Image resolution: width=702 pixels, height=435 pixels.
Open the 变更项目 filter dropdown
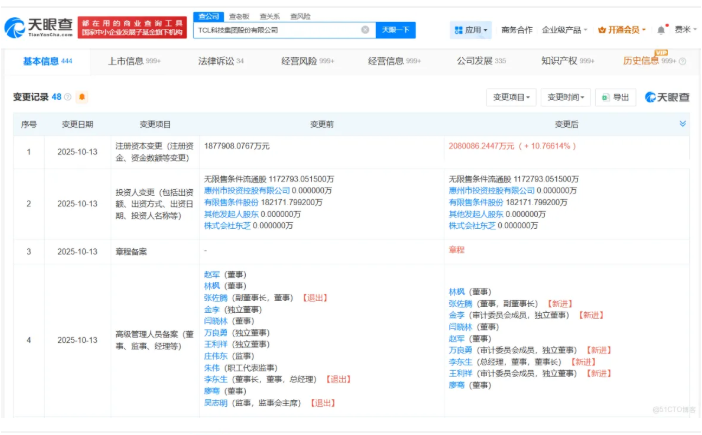pos(511,97)
